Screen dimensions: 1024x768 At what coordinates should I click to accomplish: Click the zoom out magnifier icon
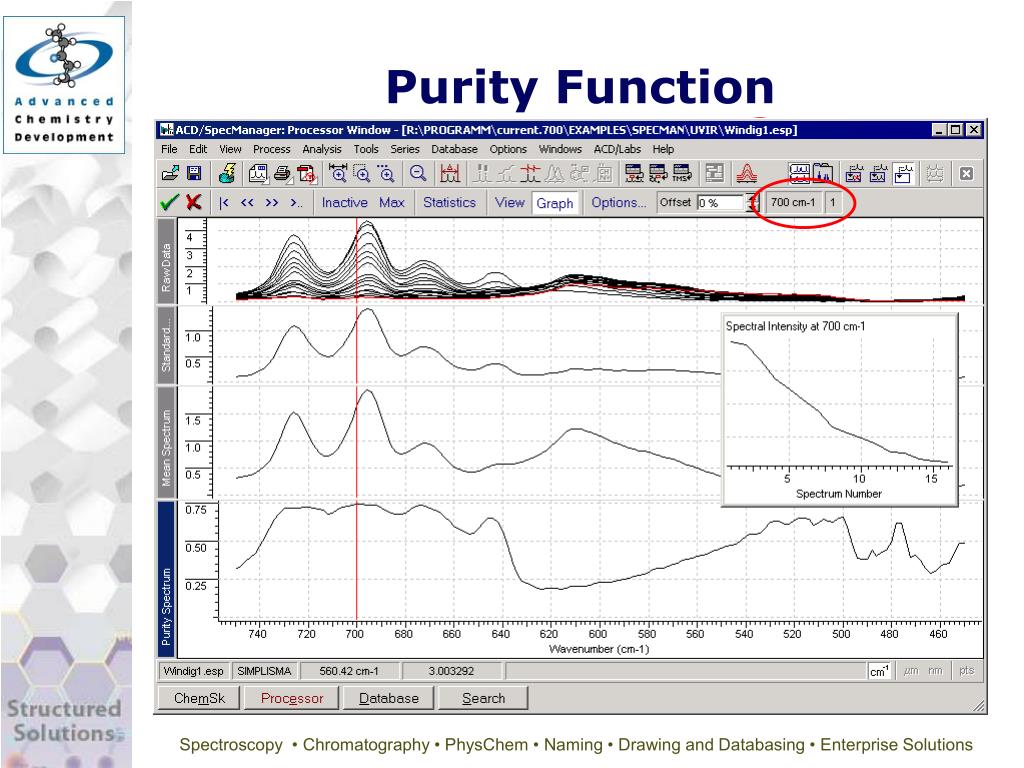(417, 173)
